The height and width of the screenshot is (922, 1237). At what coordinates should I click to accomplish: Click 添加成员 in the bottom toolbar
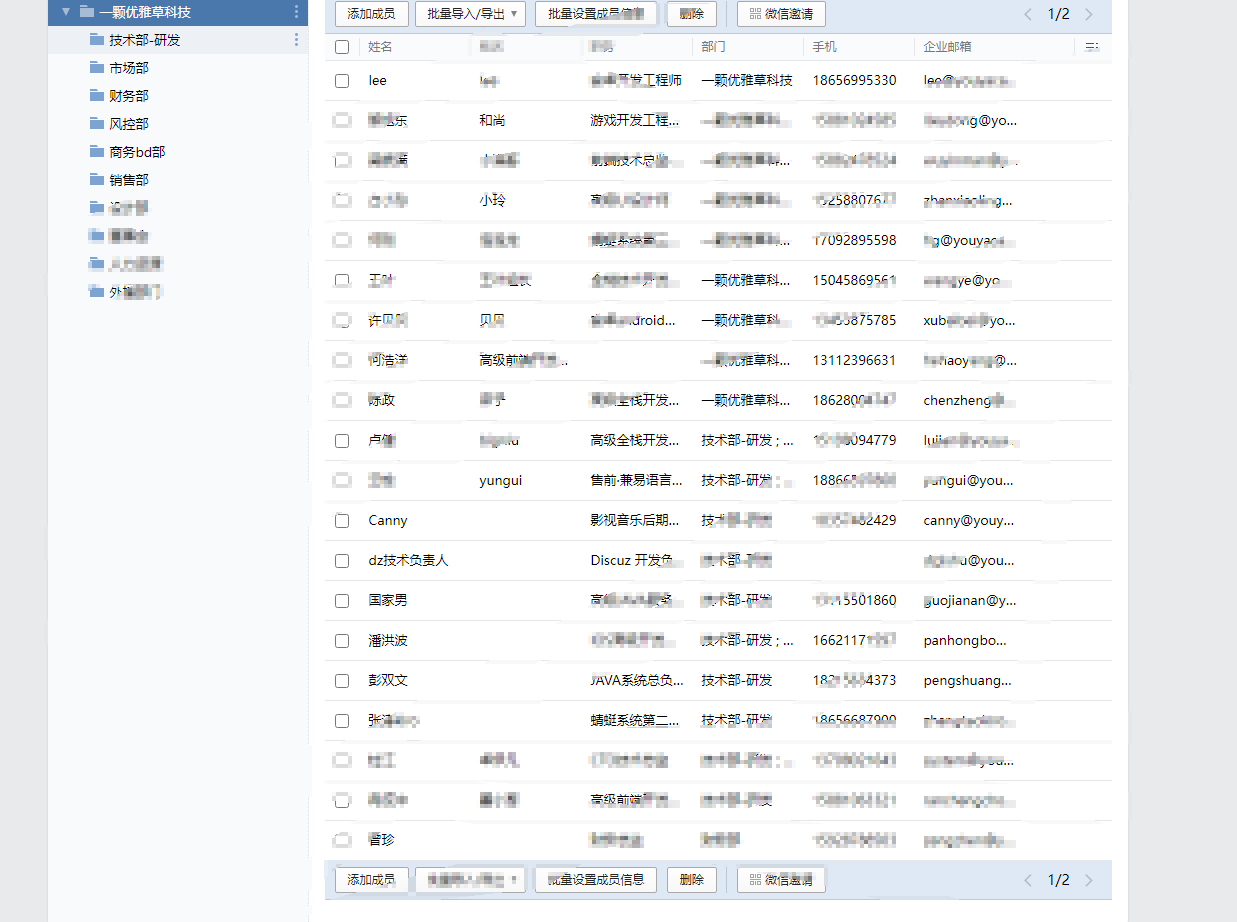[371, 880]
